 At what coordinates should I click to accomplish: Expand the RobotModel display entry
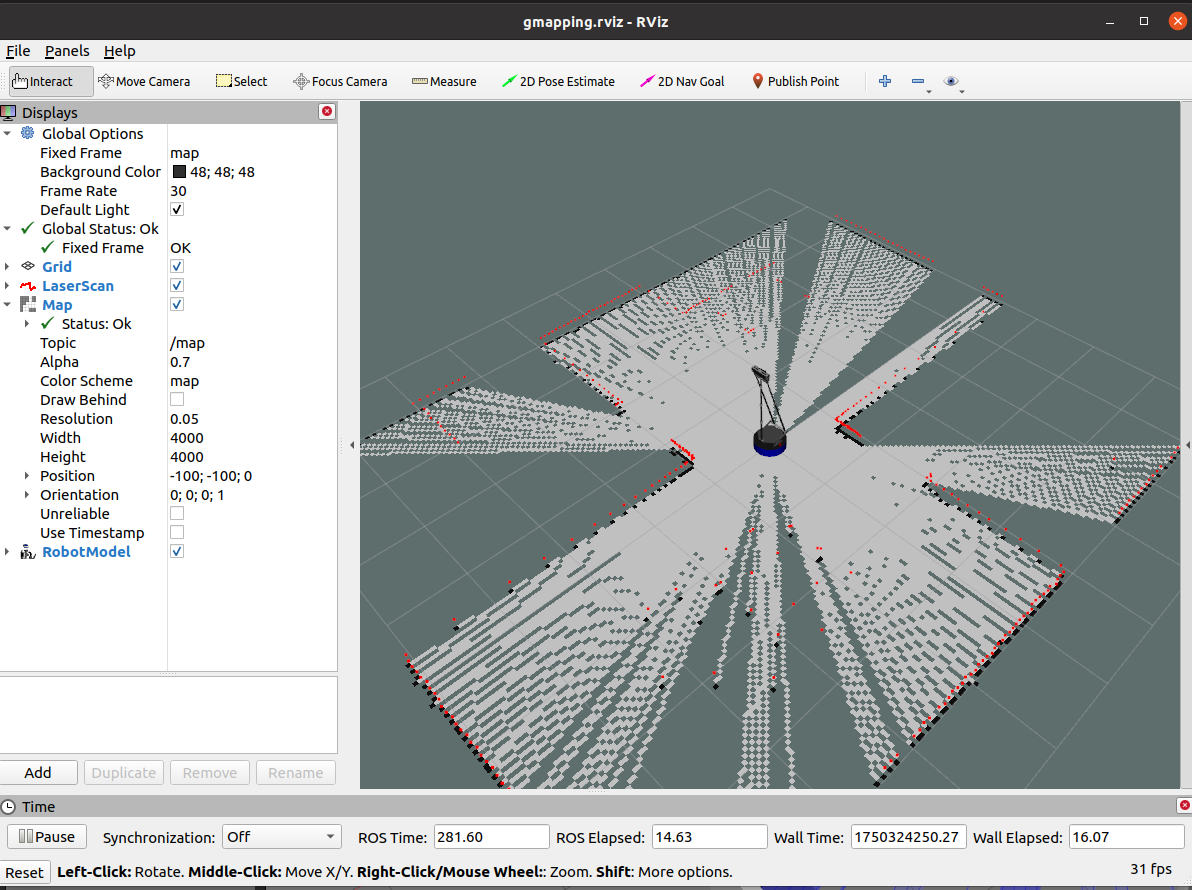click(6, 551)
